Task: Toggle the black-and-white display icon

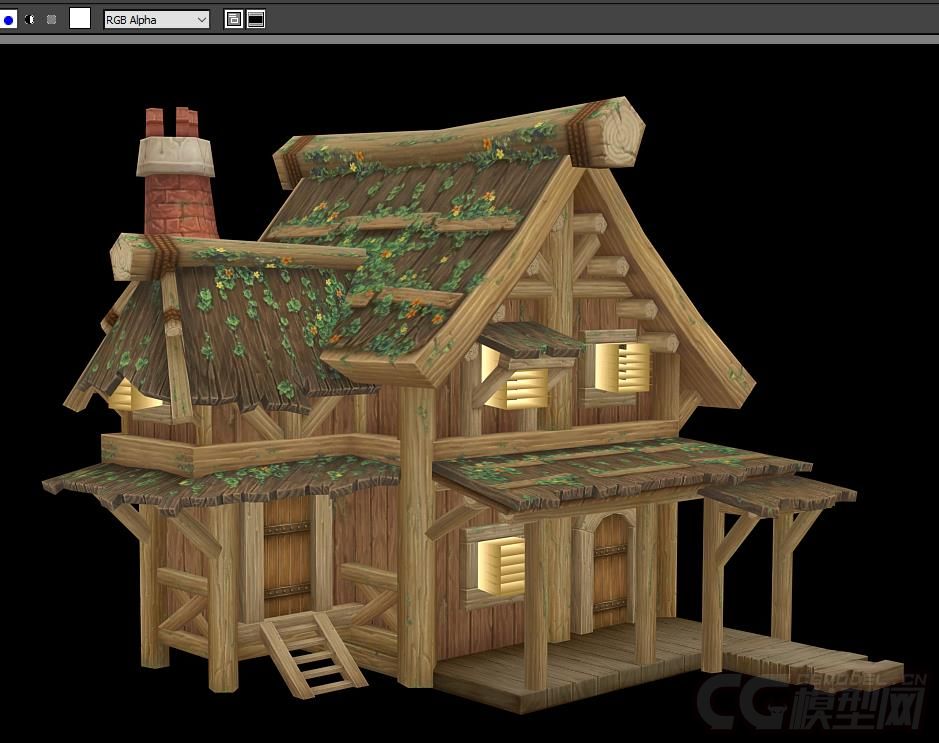Action: 30,18
